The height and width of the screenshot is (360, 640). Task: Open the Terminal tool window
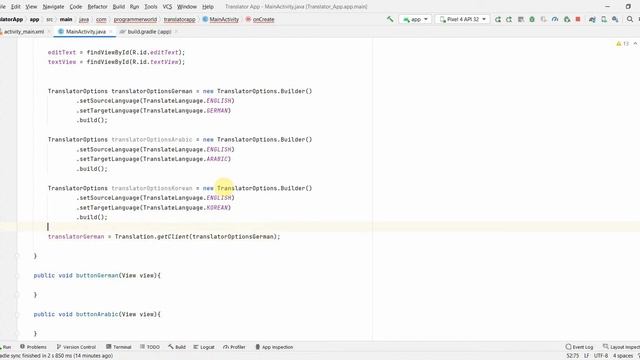point(119,347)
